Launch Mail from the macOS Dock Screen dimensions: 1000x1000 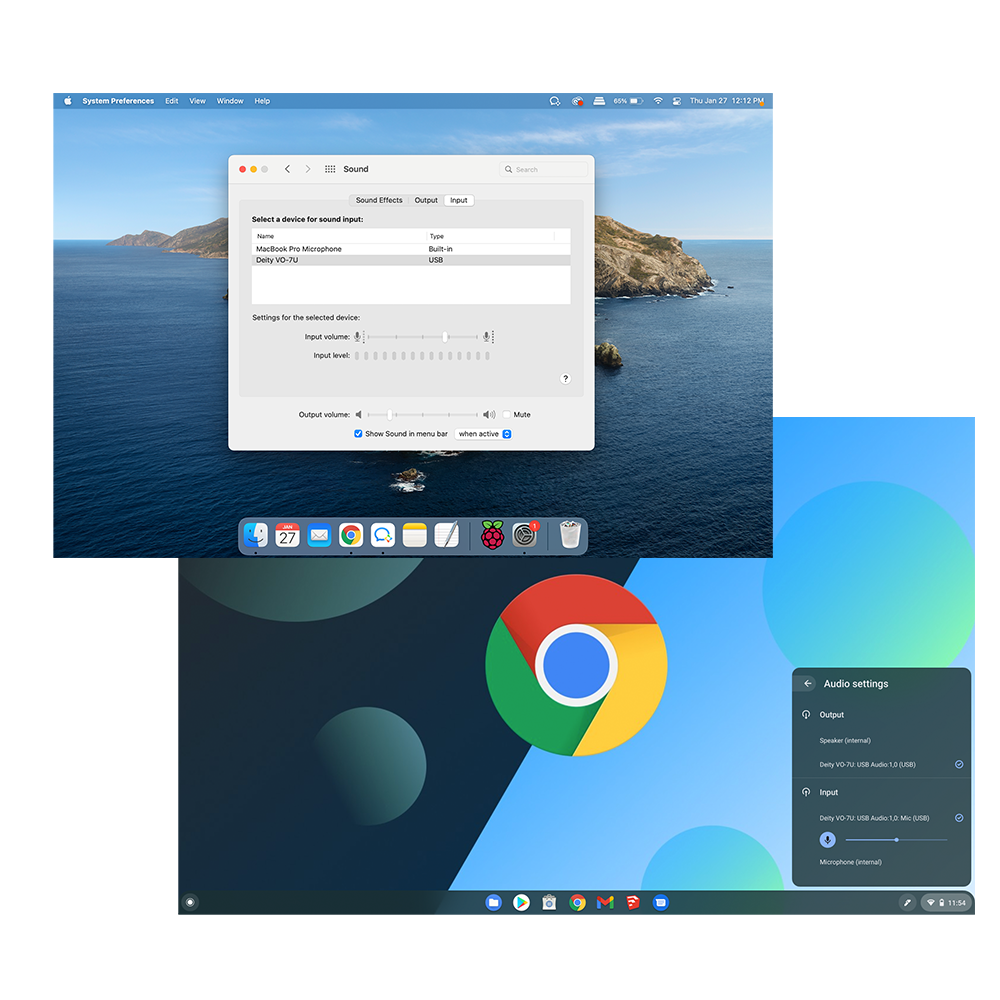(319, 536)
